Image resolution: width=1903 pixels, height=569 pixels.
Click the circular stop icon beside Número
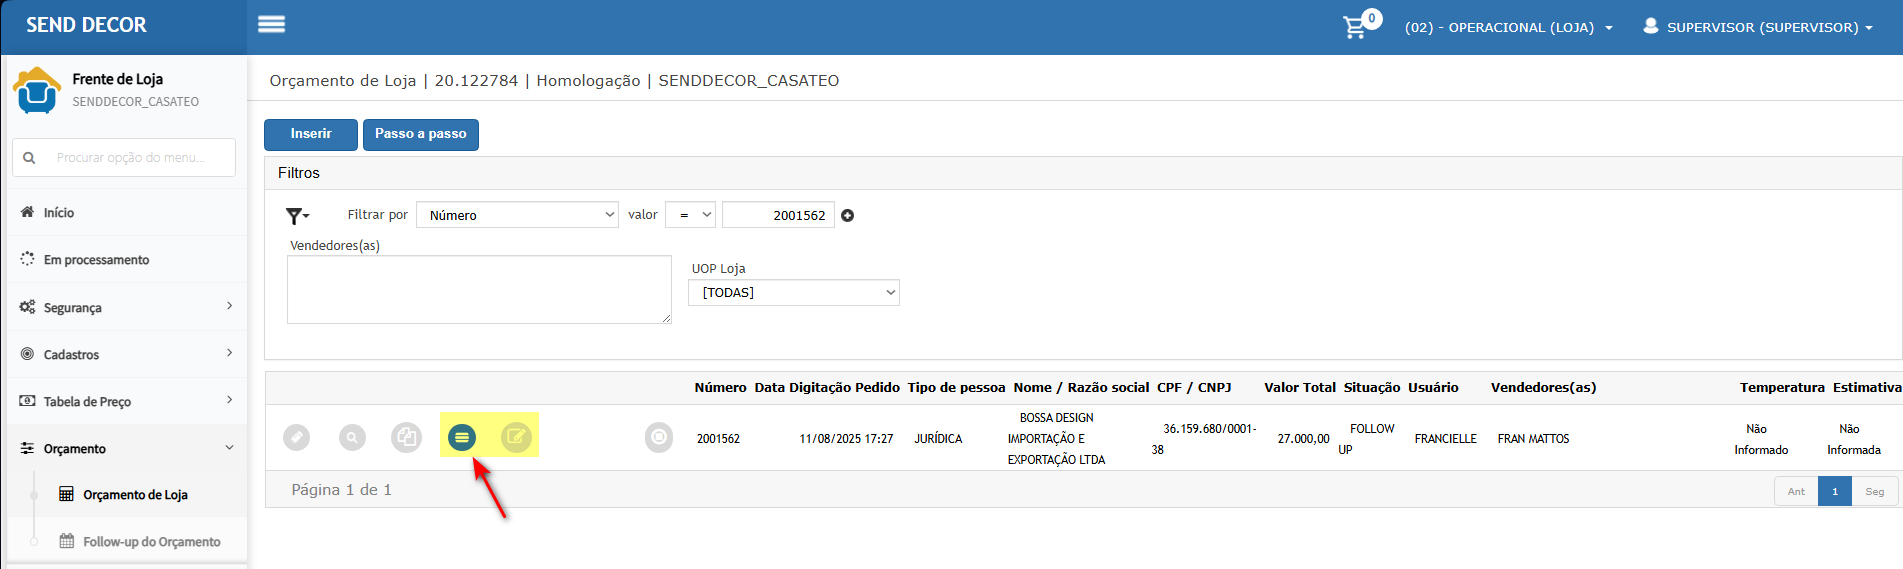click(659, 438)
